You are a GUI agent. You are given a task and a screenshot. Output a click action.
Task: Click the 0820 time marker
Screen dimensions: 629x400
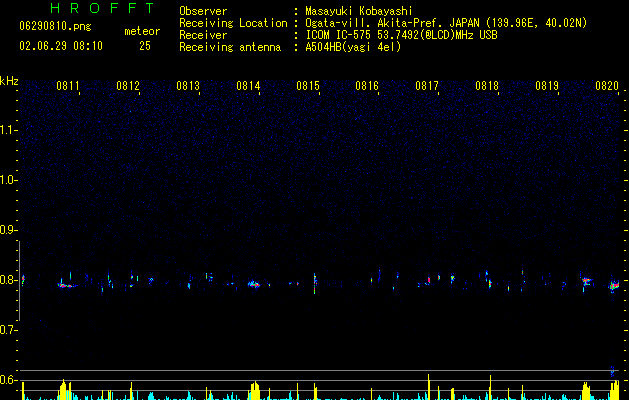(607, 86)
